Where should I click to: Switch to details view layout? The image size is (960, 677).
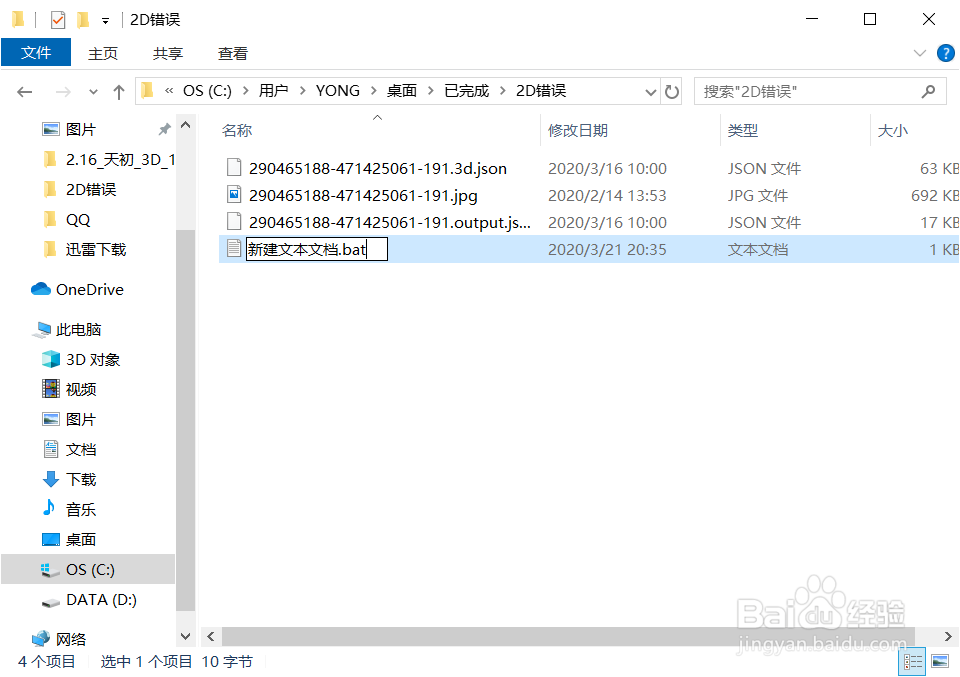tap(913, 662)
